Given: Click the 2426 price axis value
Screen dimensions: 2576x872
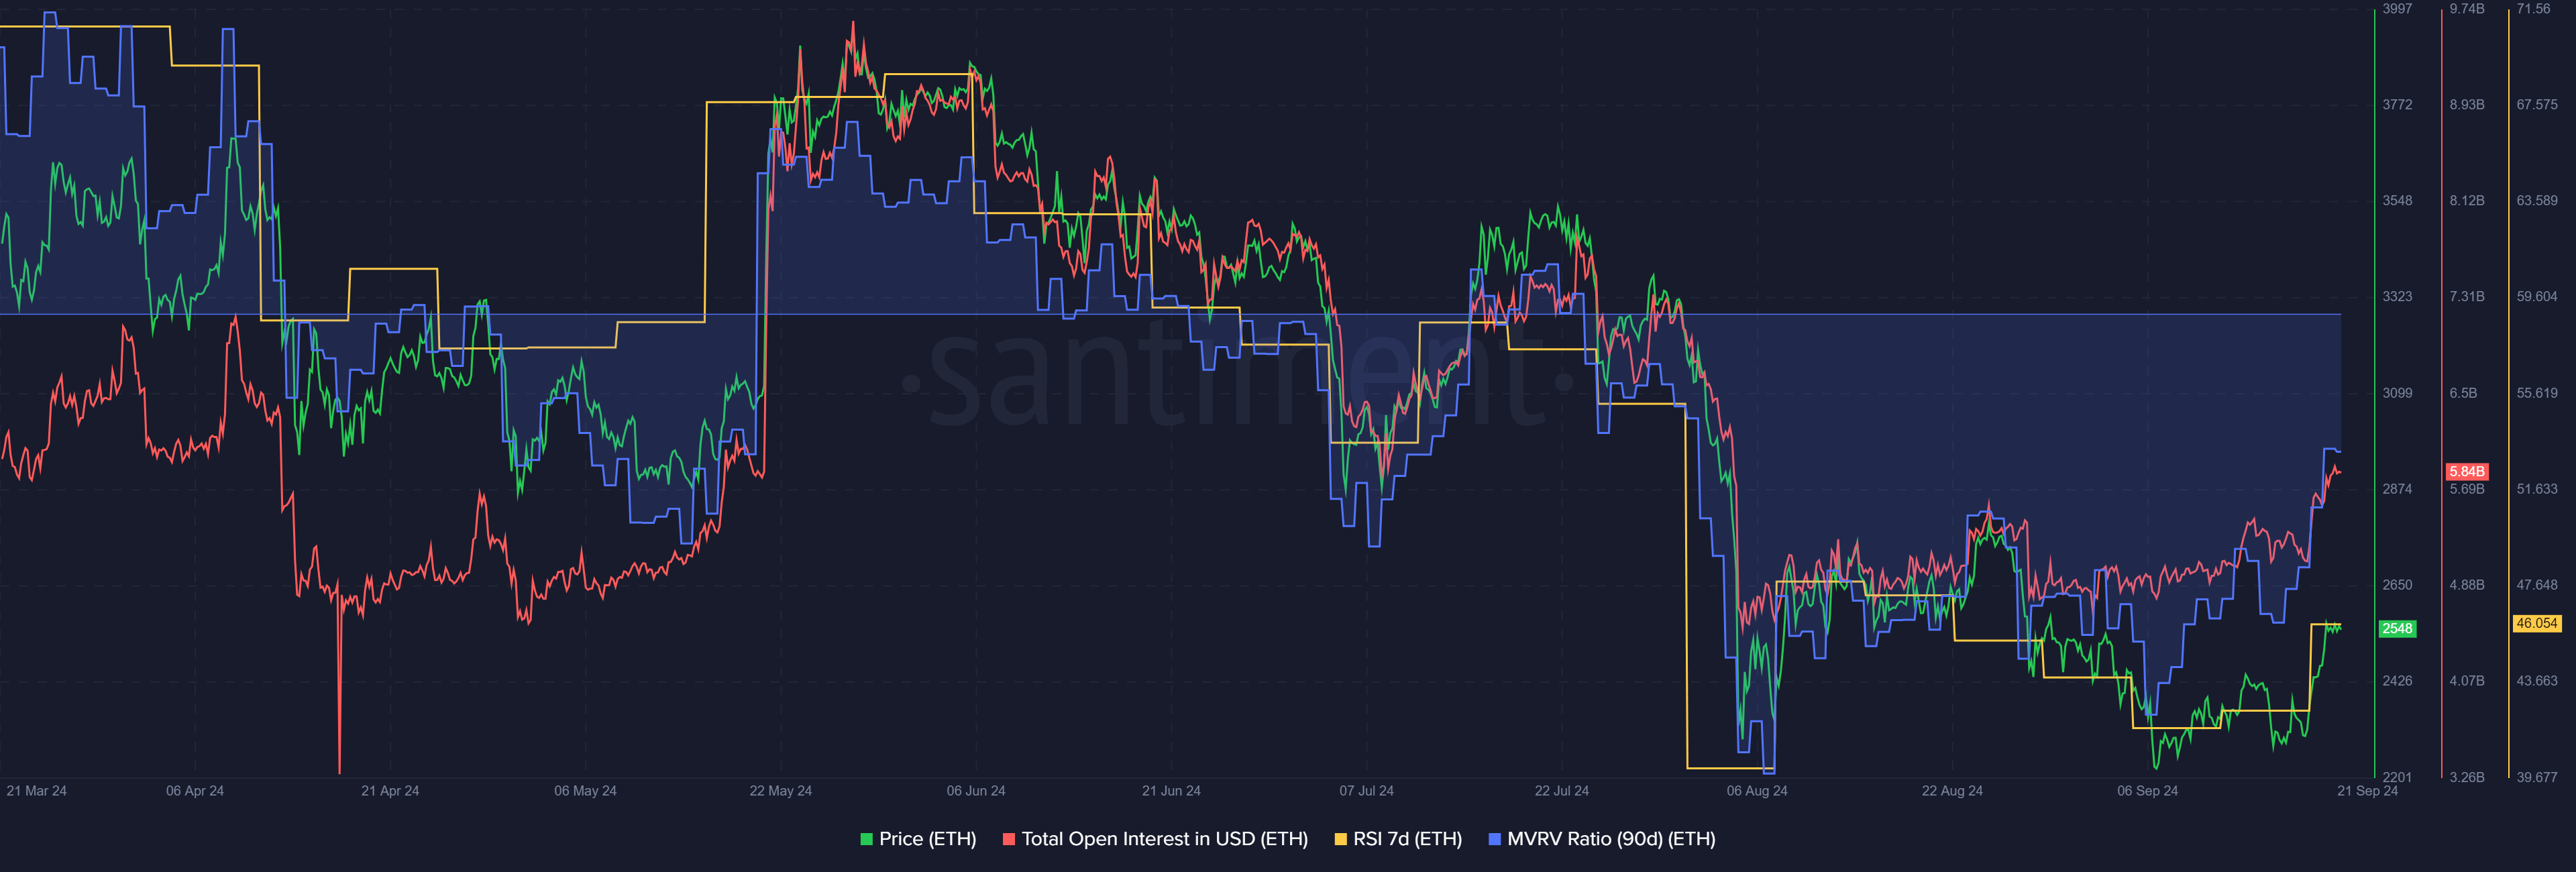Looking at the screenshot, I should (x=2397, y=681).
